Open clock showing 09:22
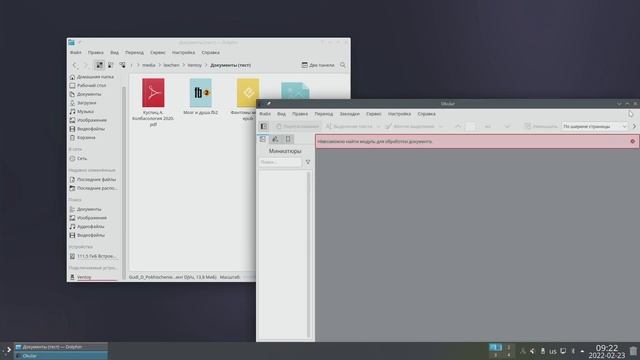 (607, 351)
